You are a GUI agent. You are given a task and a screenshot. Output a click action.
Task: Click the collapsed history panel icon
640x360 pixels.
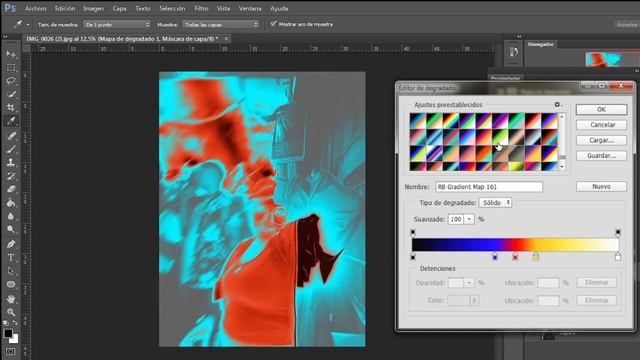[513, 51]
